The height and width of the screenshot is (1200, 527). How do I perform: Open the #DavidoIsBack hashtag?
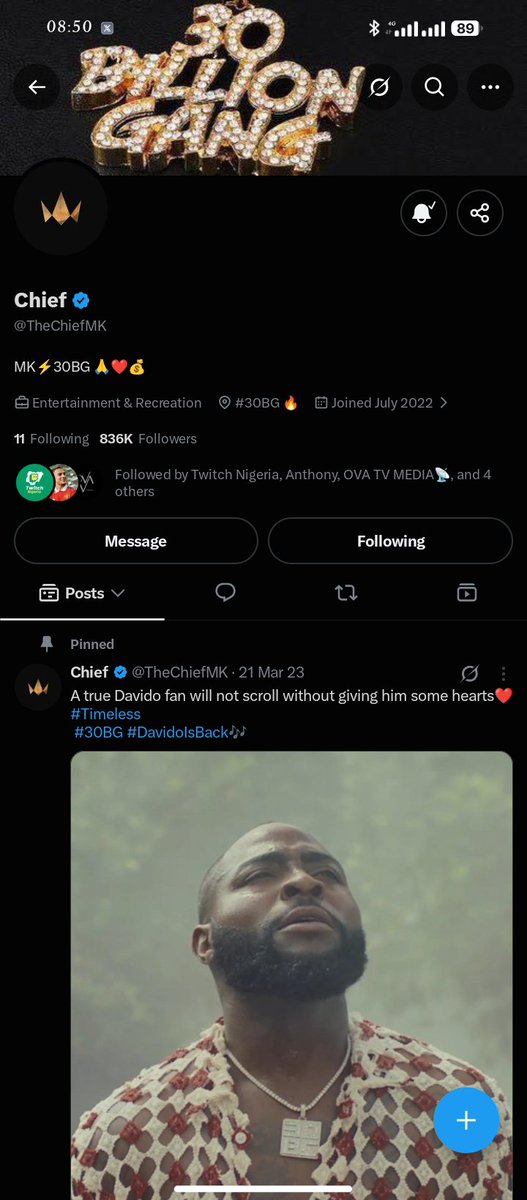pos(177,733)
